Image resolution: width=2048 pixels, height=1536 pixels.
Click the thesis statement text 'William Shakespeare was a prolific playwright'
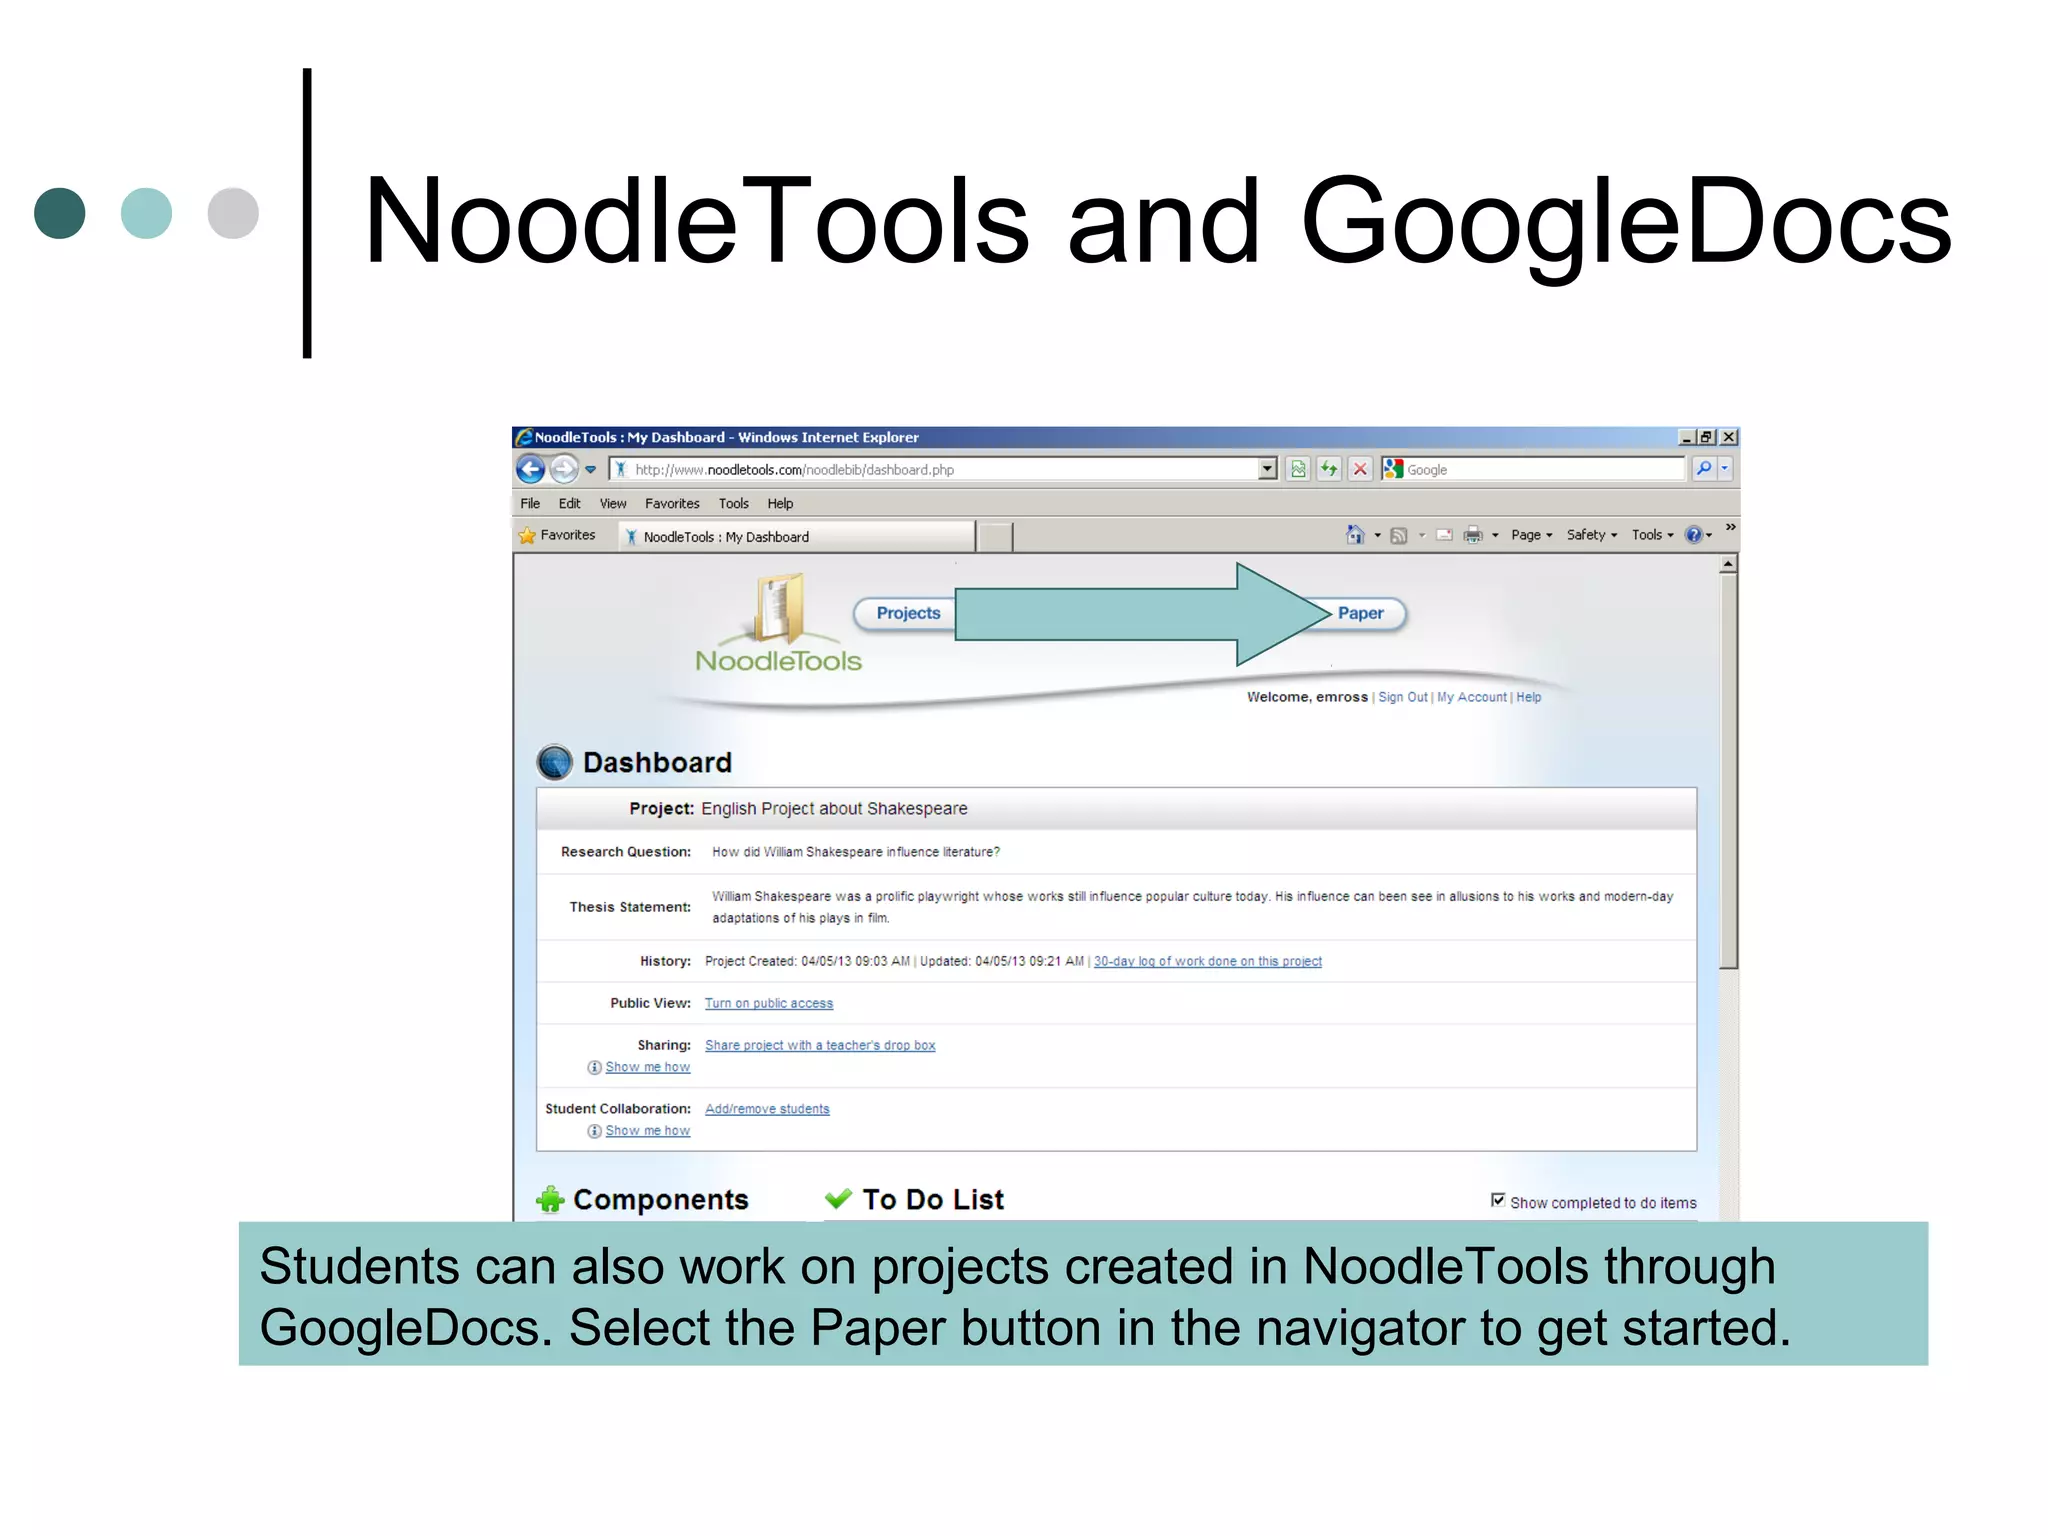(x=845, y=896)
